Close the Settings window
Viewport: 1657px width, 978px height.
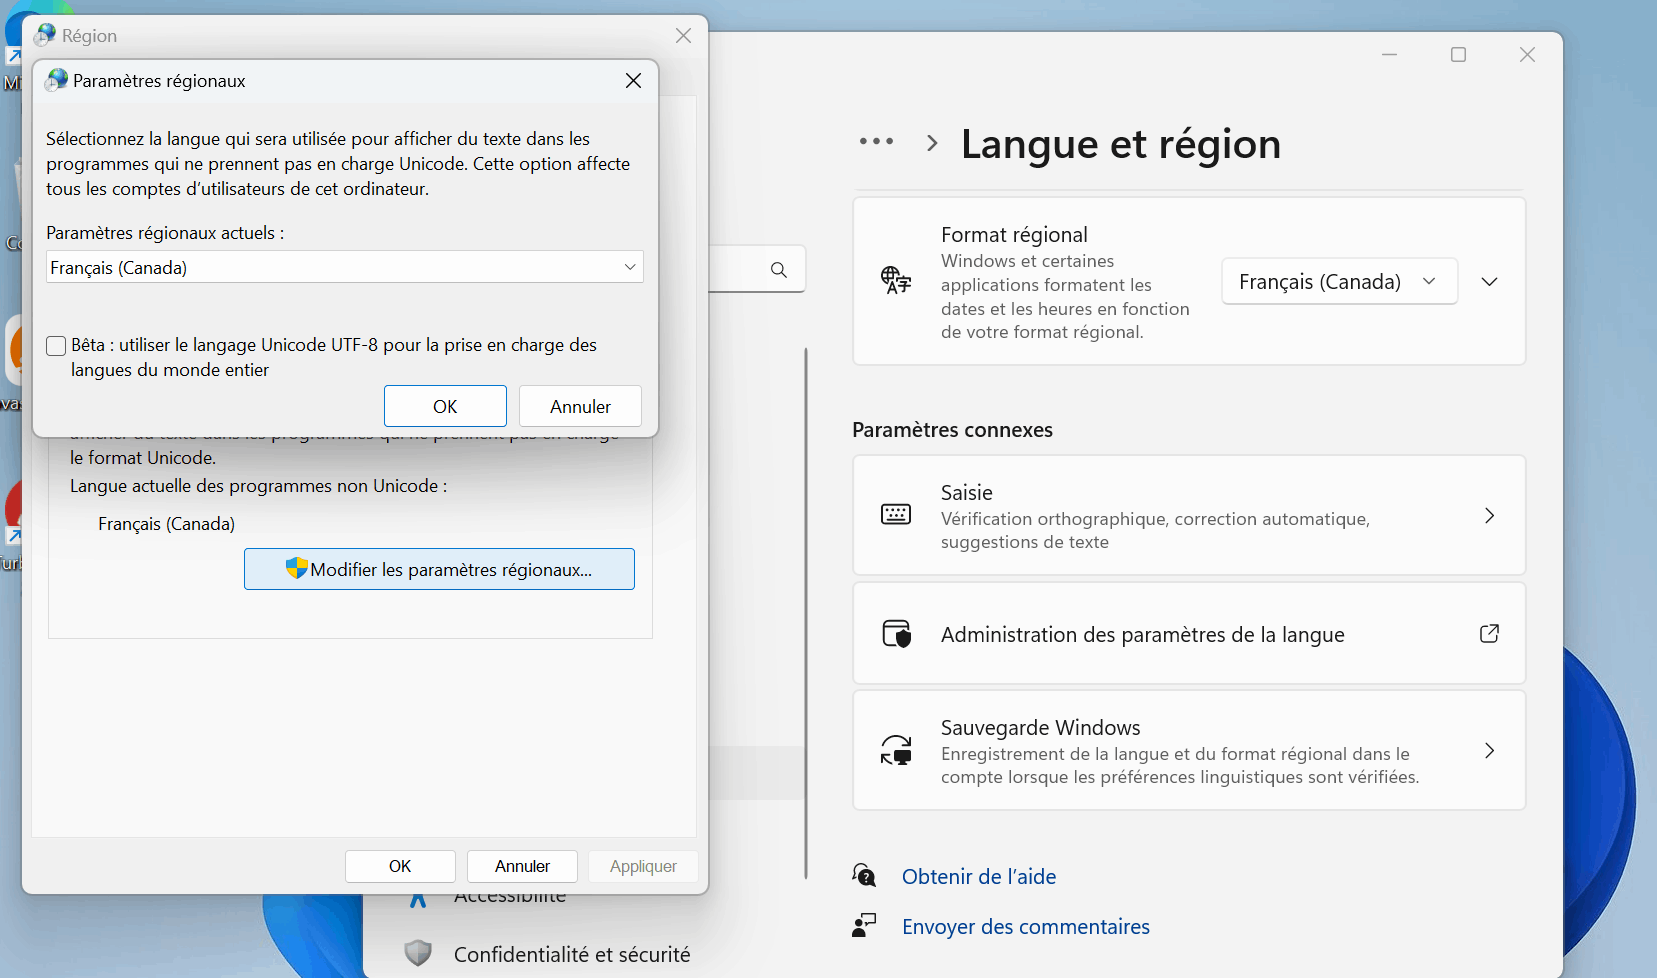tap(1527, 55)
